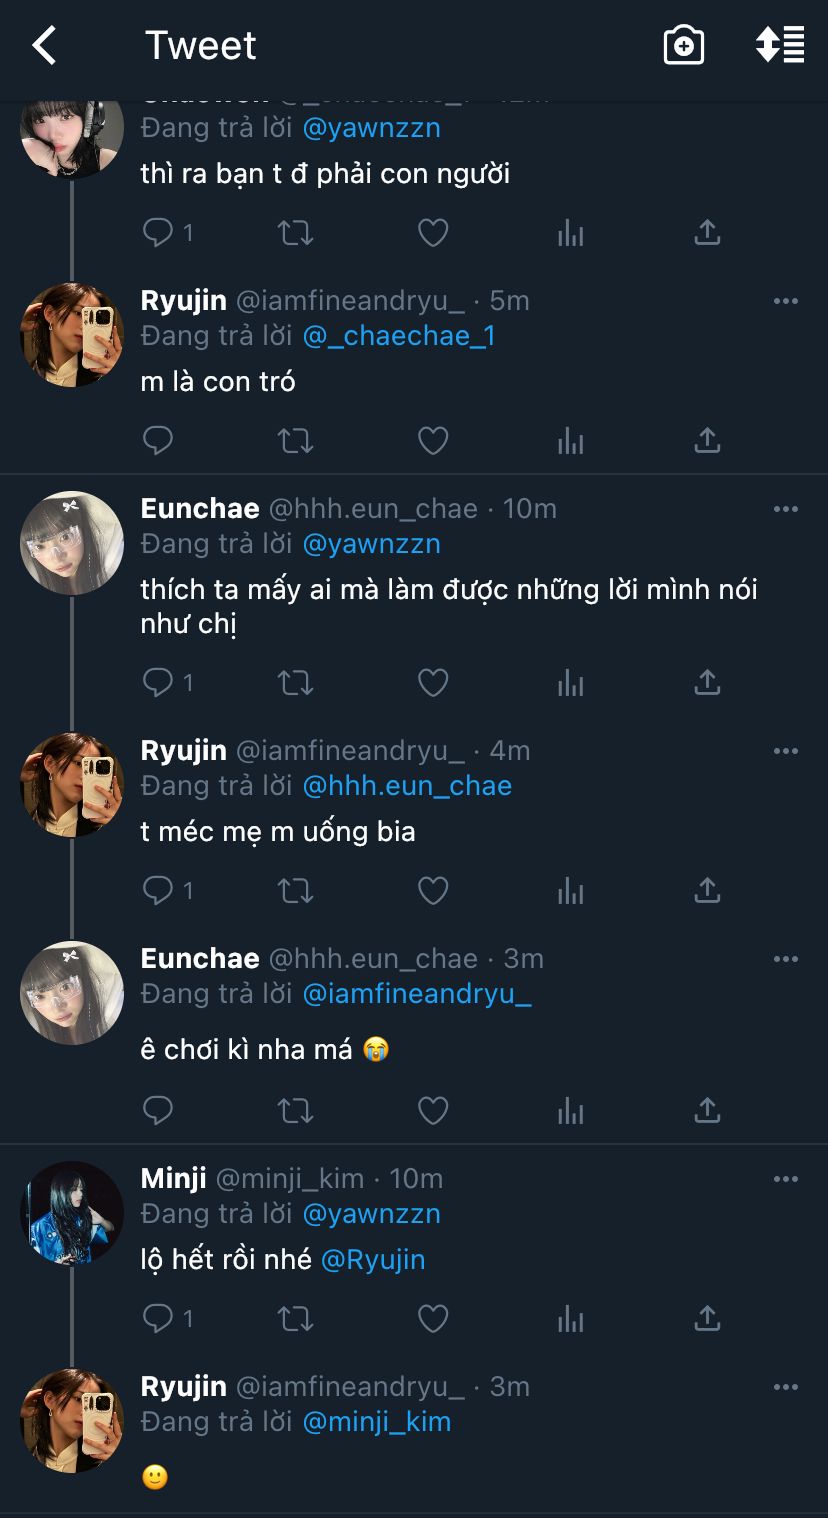Go back with the arrow icon
Screen dimensions: 828x1518
click(44, 46)
